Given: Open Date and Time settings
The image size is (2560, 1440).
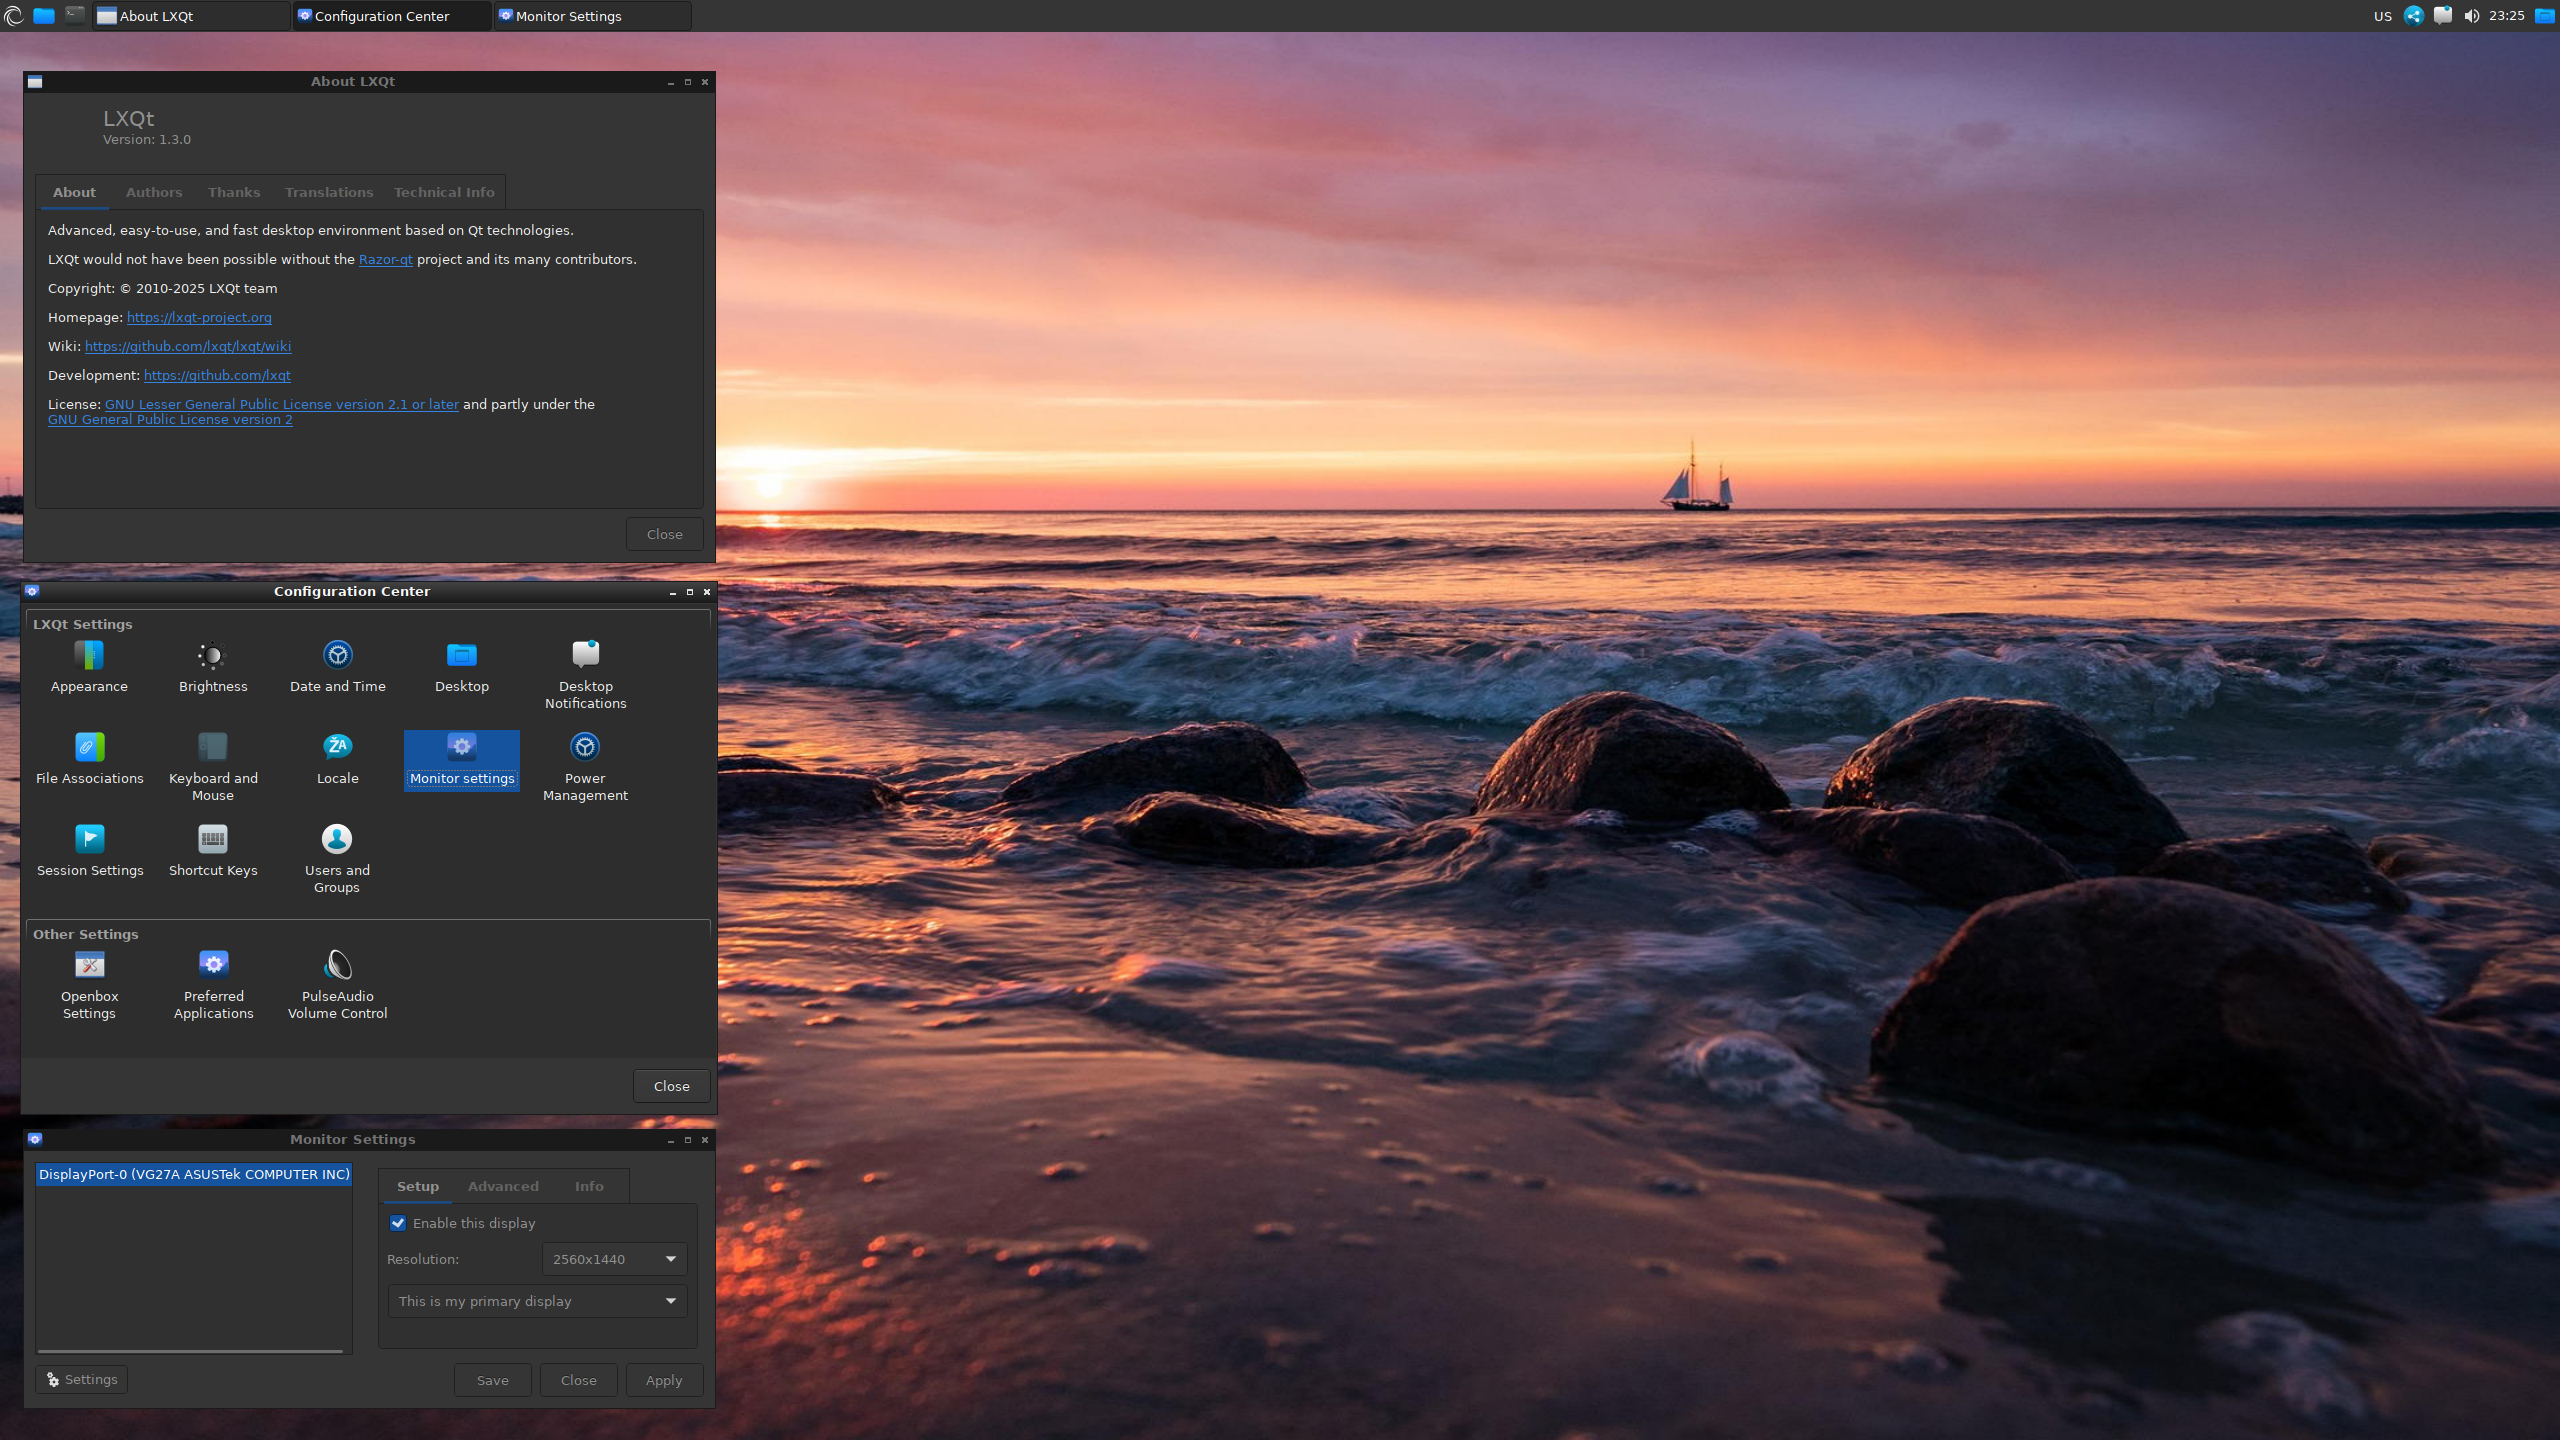Looking at the screenshot, I should tap(337, 656).
